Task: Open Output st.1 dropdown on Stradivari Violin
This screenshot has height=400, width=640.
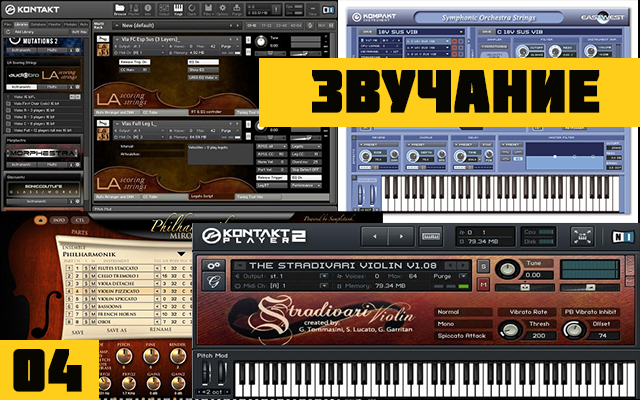Action: pyautogui.click(x=324, y=276)
